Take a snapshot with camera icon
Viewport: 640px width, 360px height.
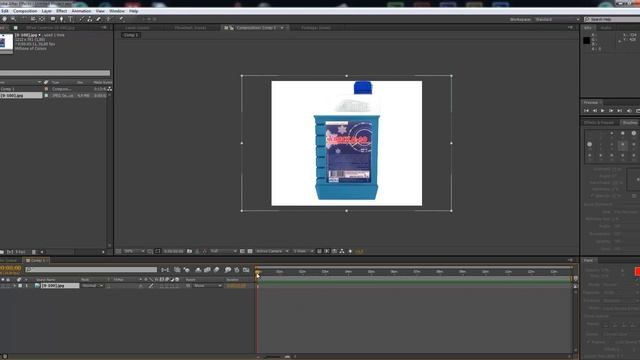[x=189, y=251]
